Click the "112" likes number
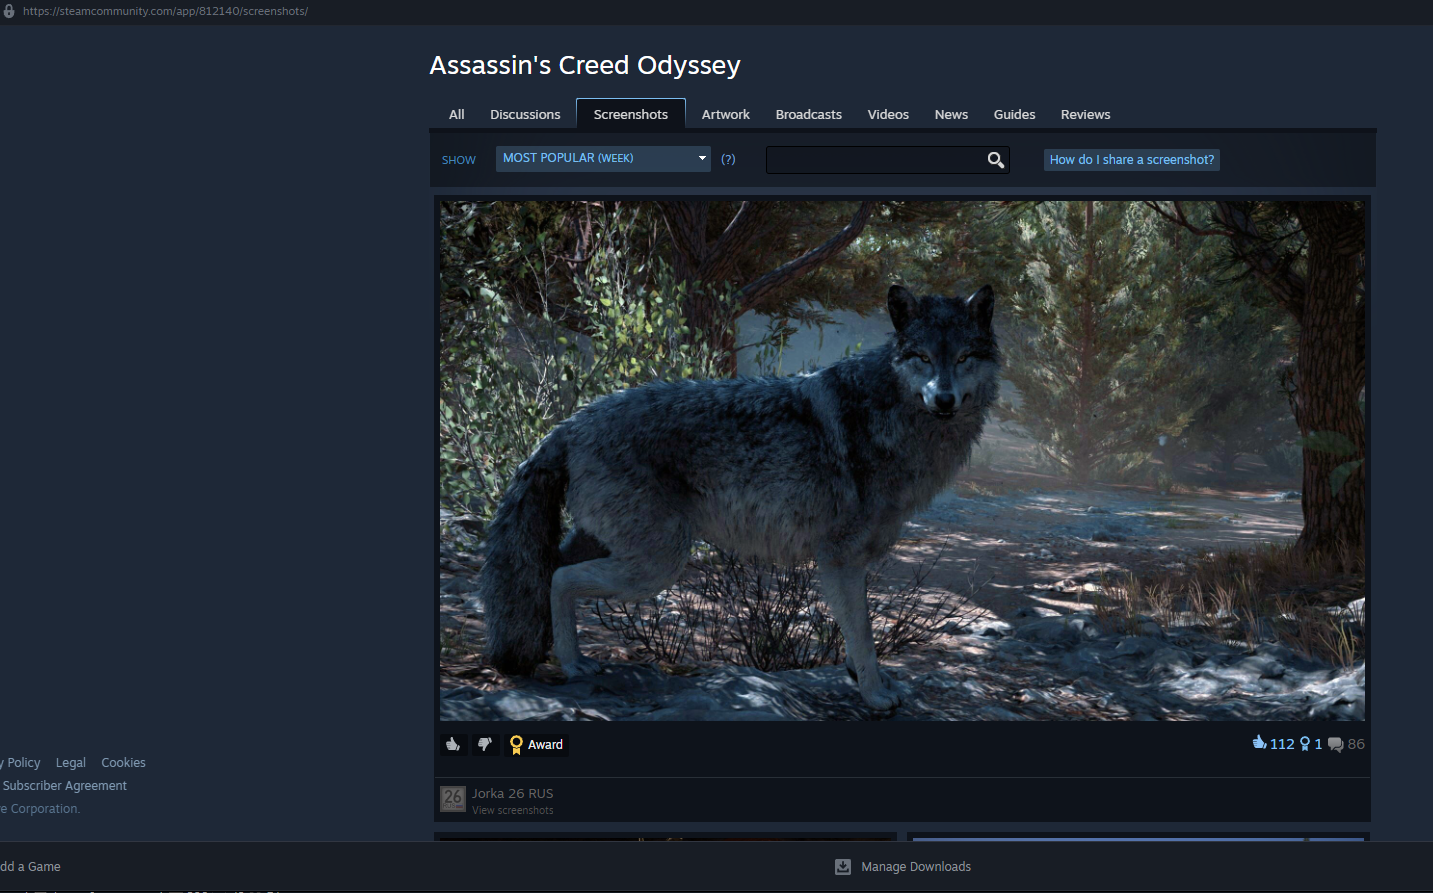 tap(1282, 744)
